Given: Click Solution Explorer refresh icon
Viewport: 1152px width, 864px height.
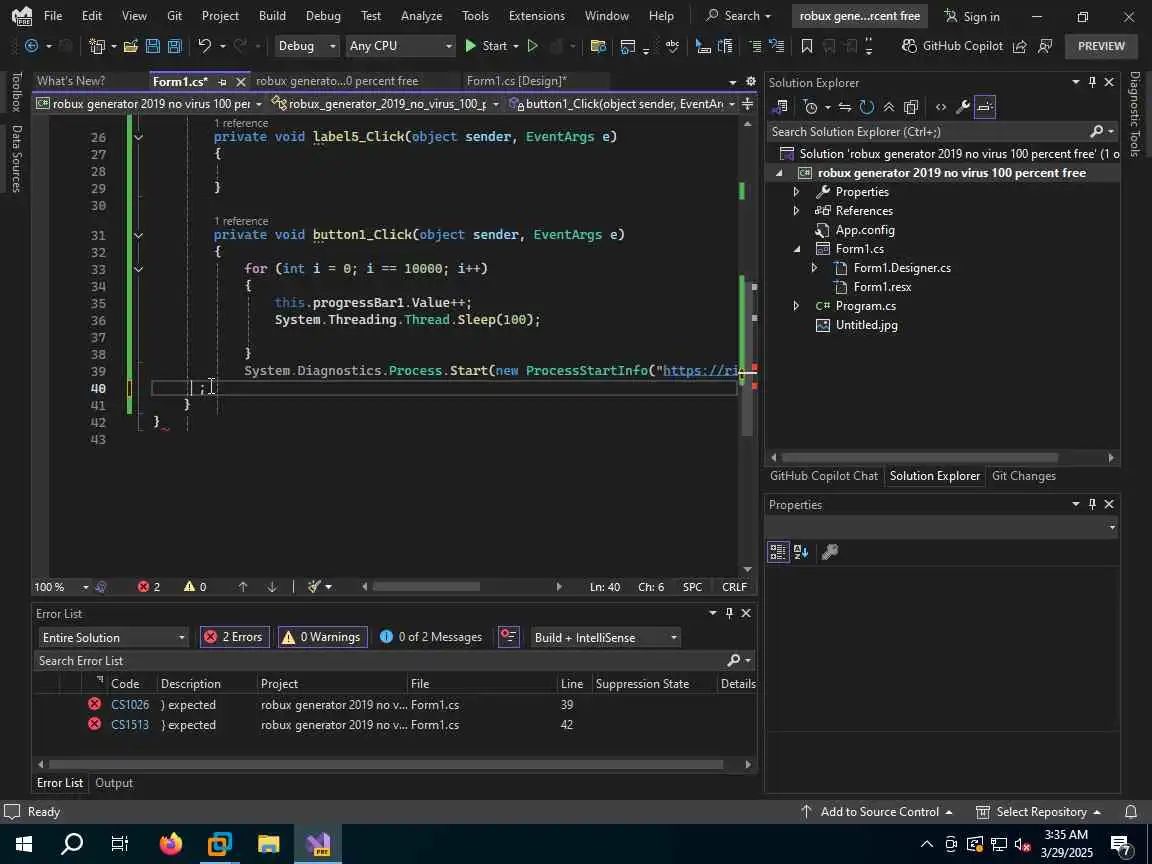Looking at the screenshot, I should point(867,107).
